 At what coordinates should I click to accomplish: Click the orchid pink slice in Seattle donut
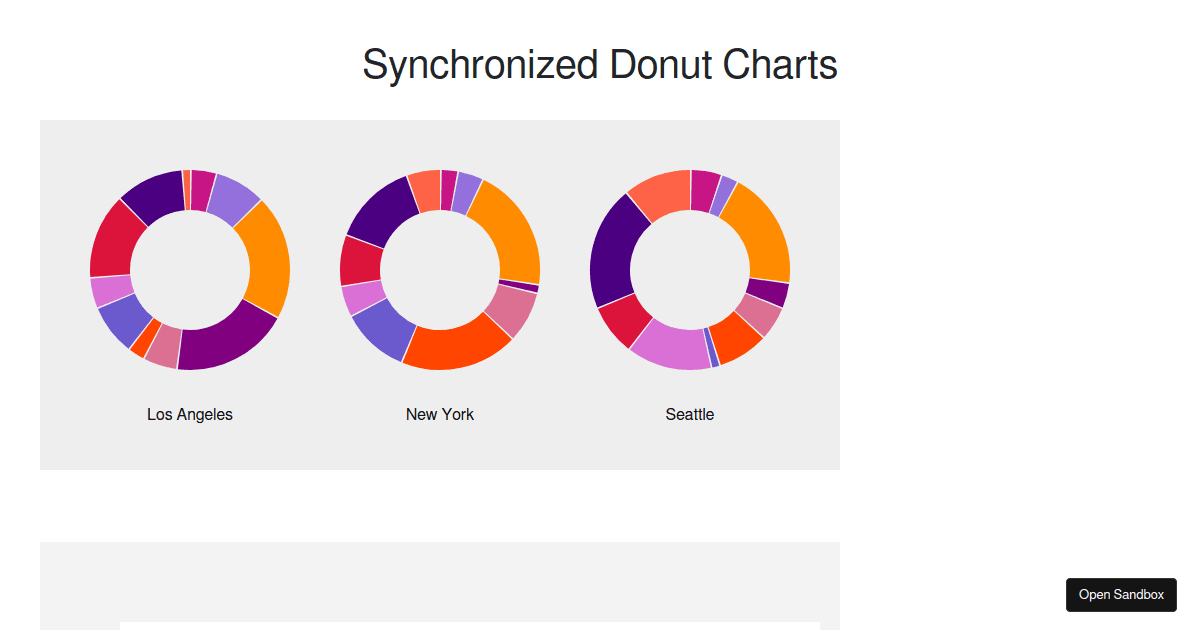tap(671, 346)
